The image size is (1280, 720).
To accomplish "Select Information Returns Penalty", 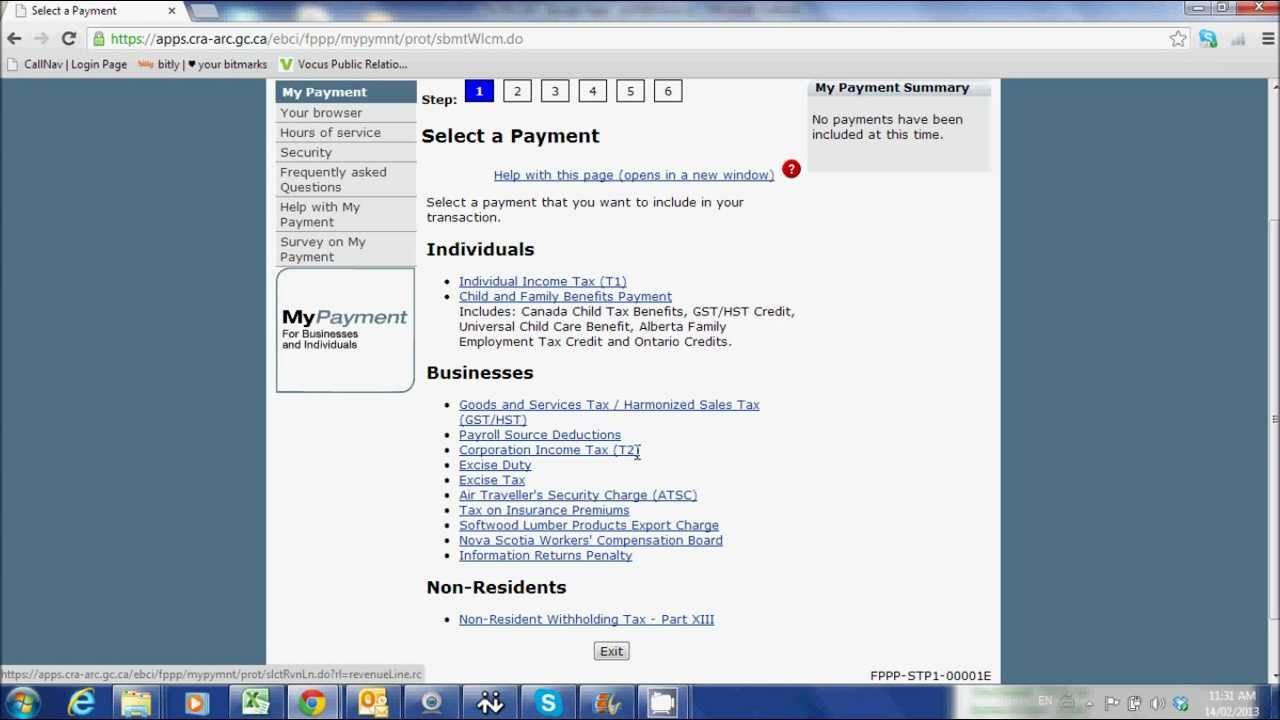I will pos(545,555).
